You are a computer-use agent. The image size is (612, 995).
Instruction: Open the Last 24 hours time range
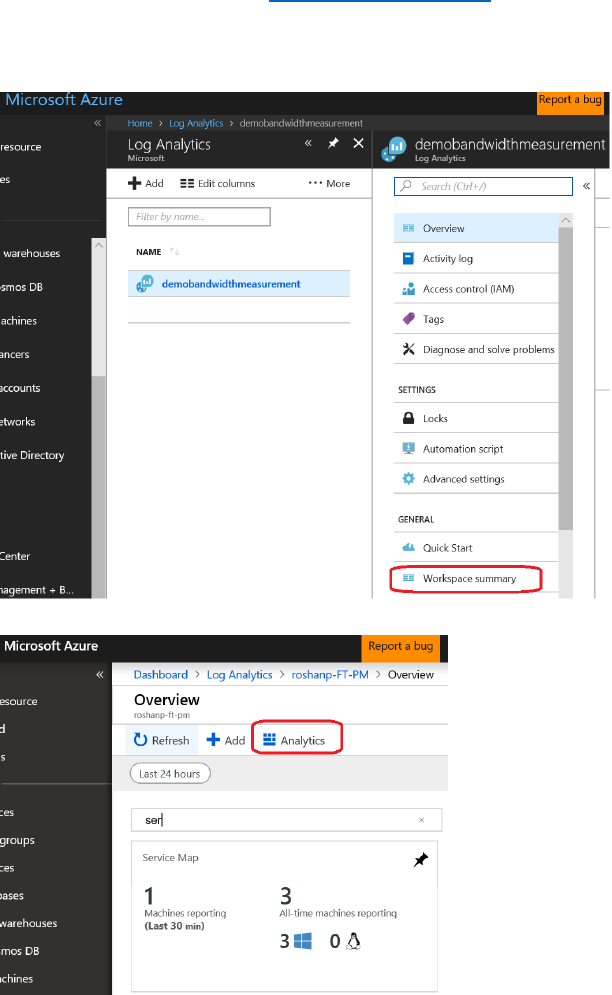point(170,774)
